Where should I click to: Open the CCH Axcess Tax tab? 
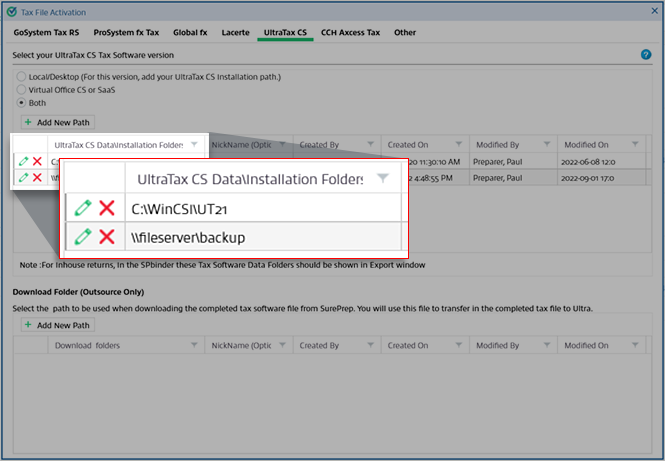tap(350, 33)
